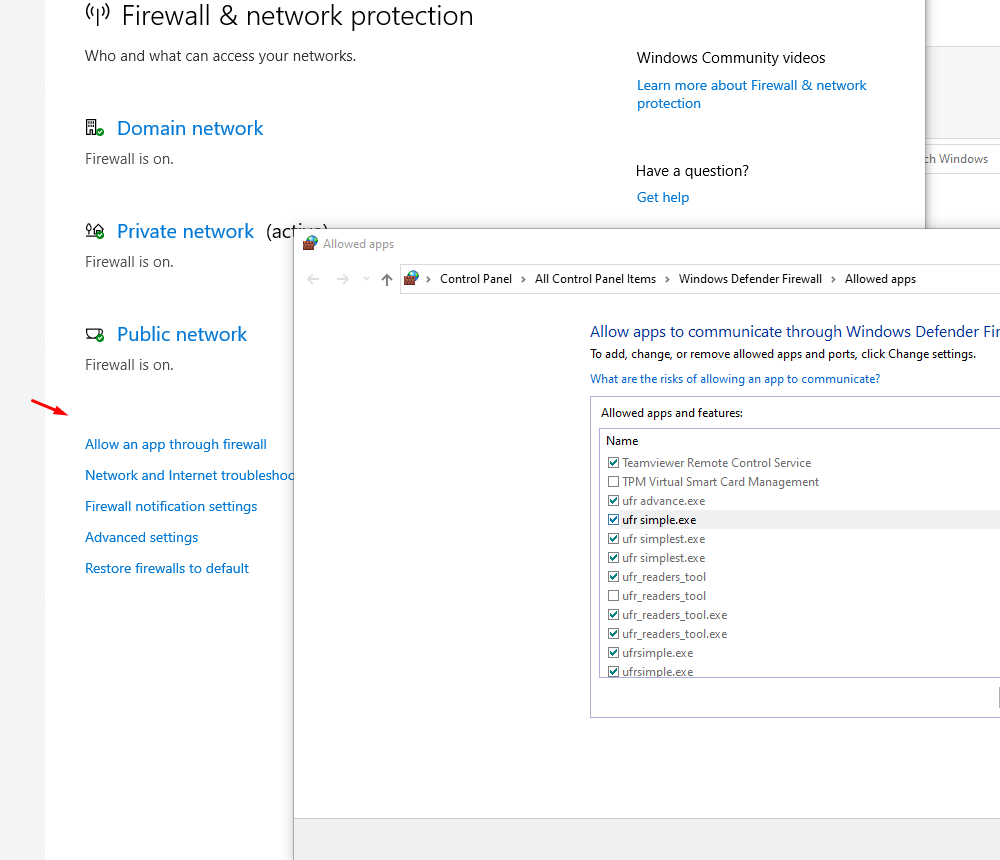Select Allowed apps breadcrumb

880,279
